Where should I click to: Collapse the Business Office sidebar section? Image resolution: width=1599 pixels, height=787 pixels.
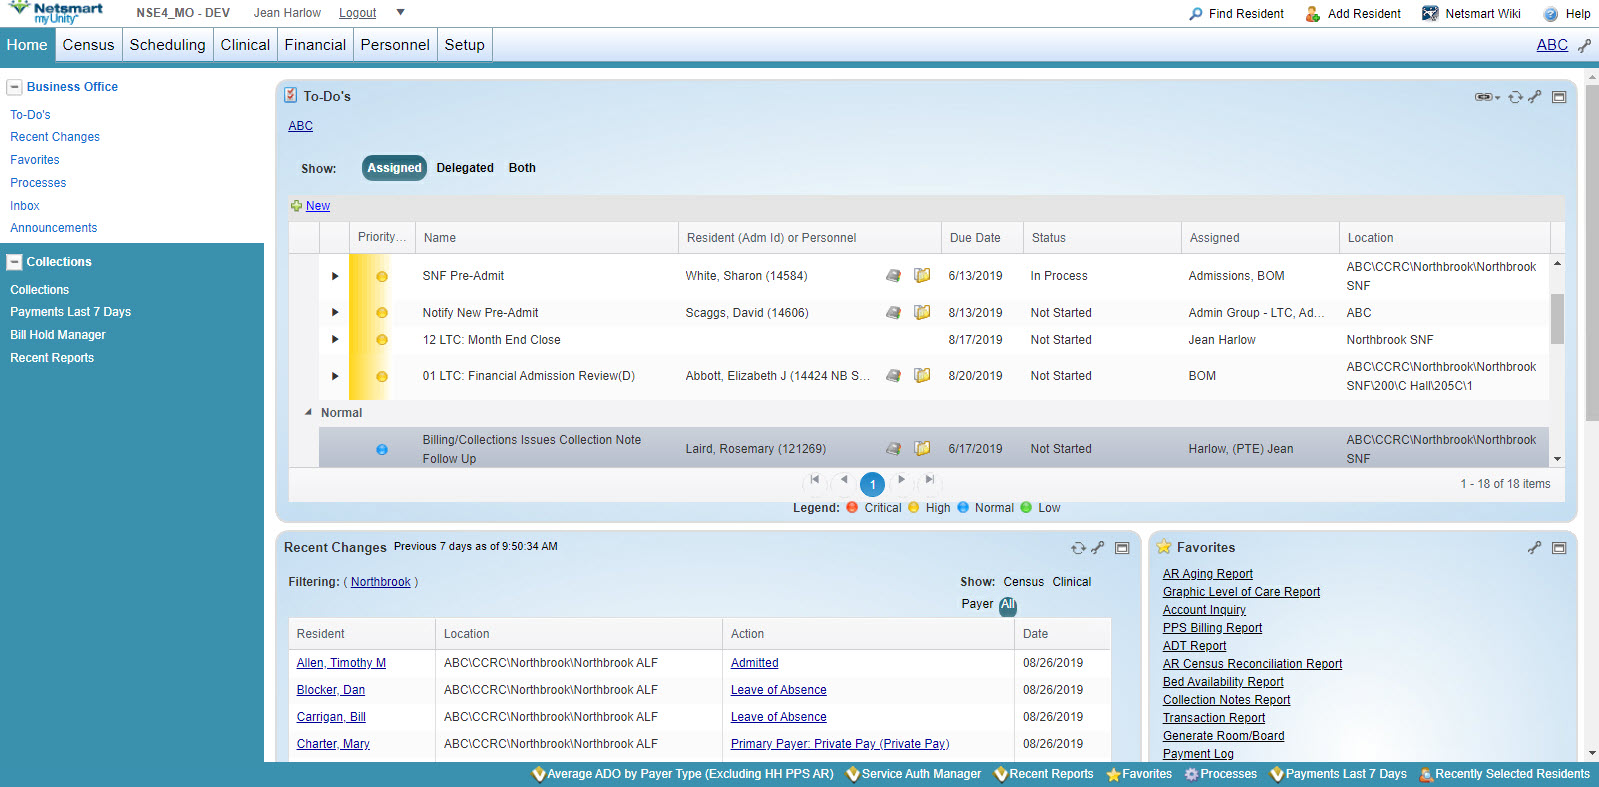click(14, 87)
